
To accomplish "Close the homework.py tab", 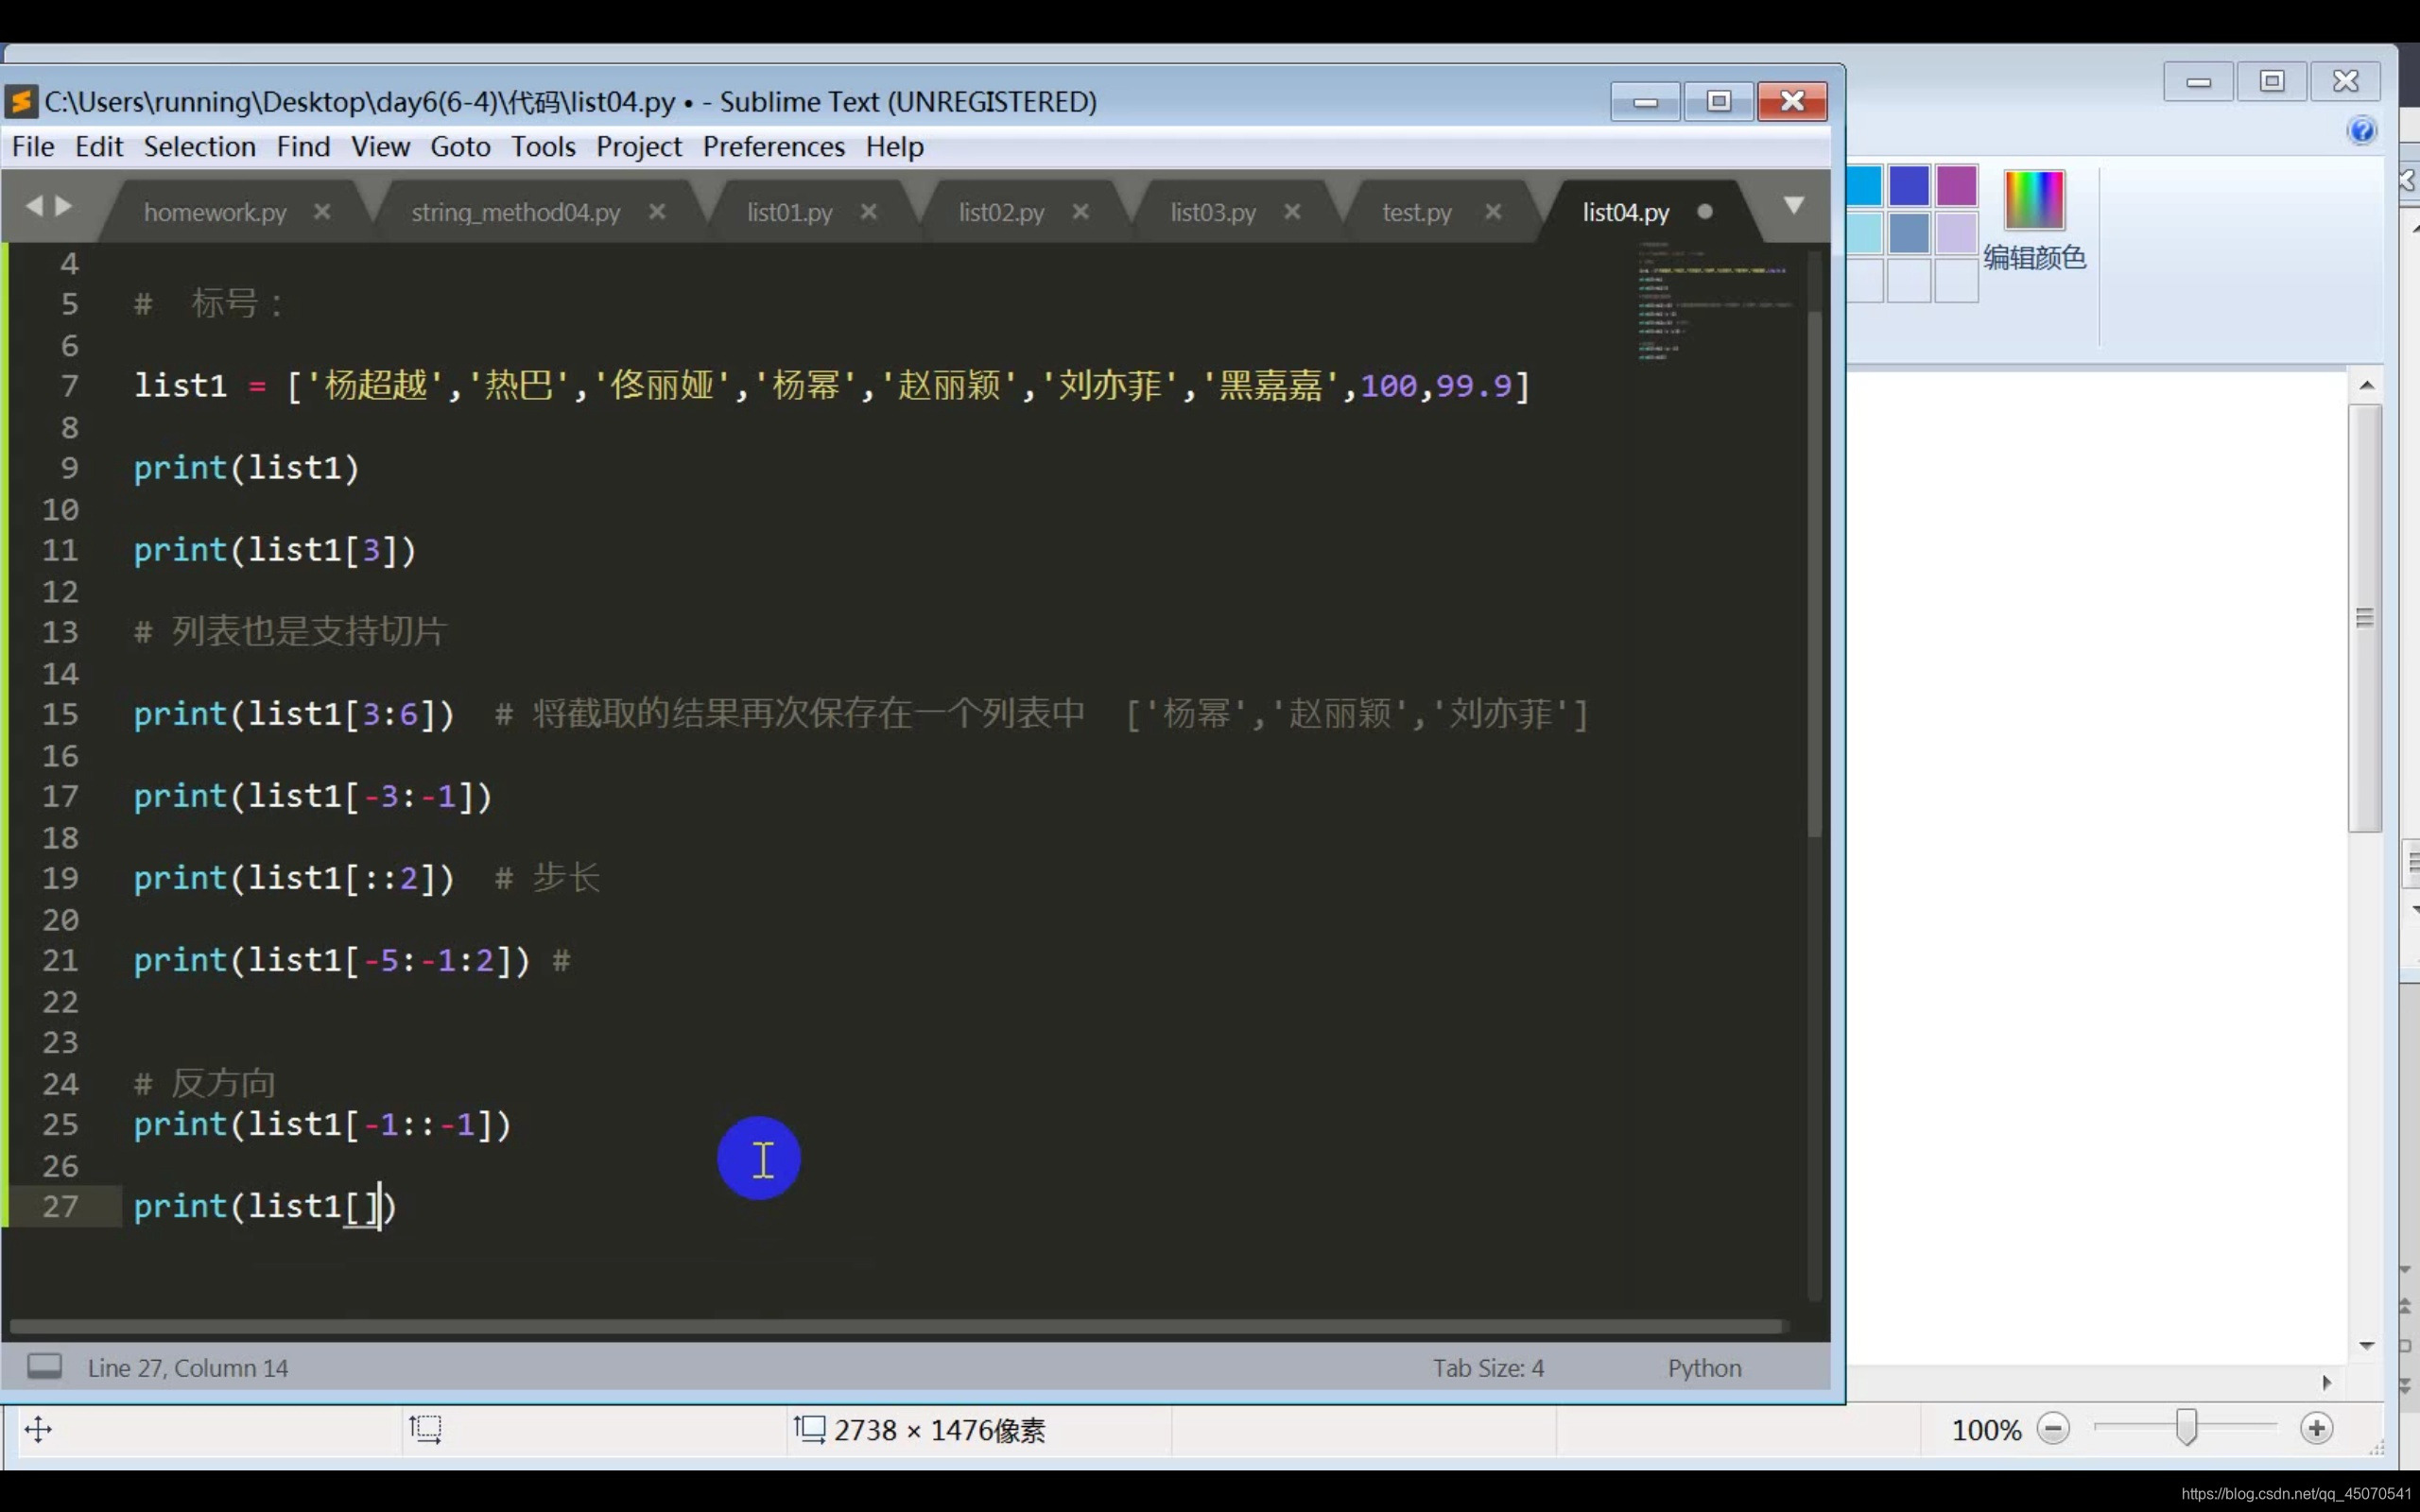I will tap(322, 212).
